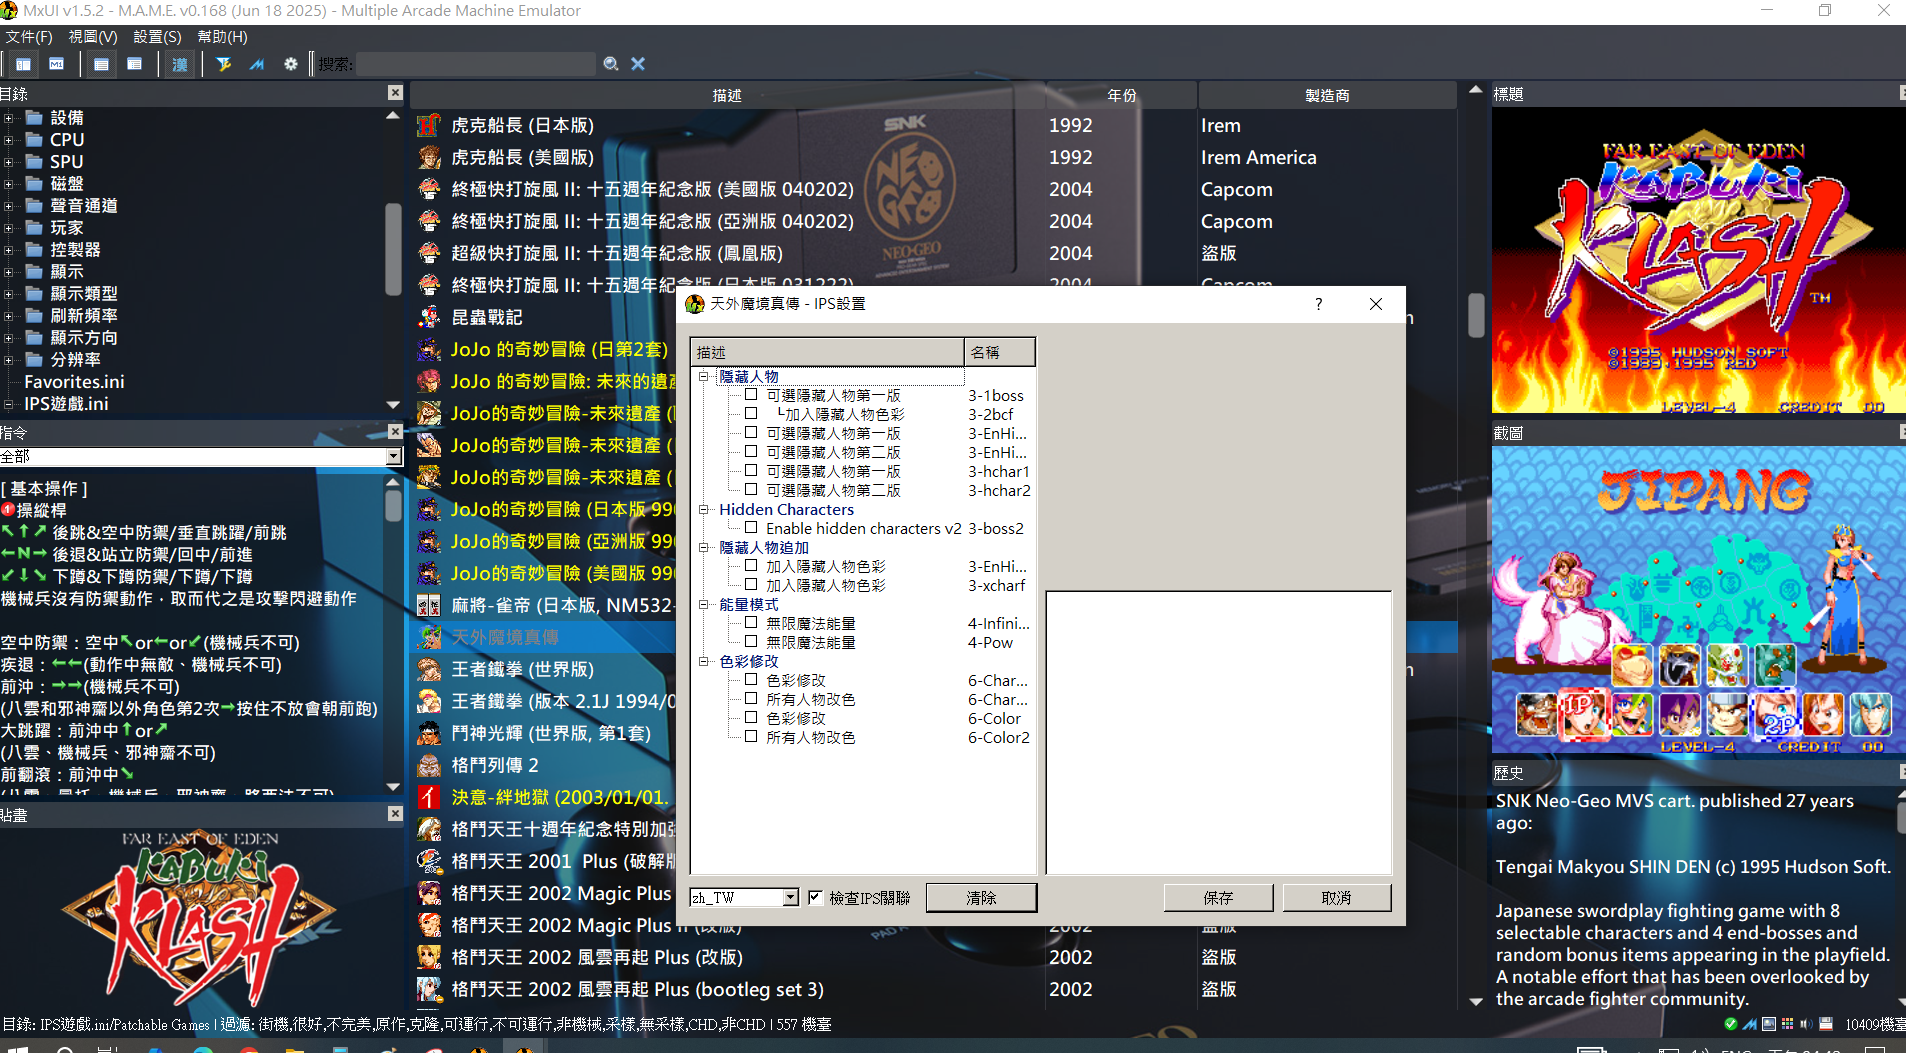Open the 幫助(H) menu

point(222,37)
